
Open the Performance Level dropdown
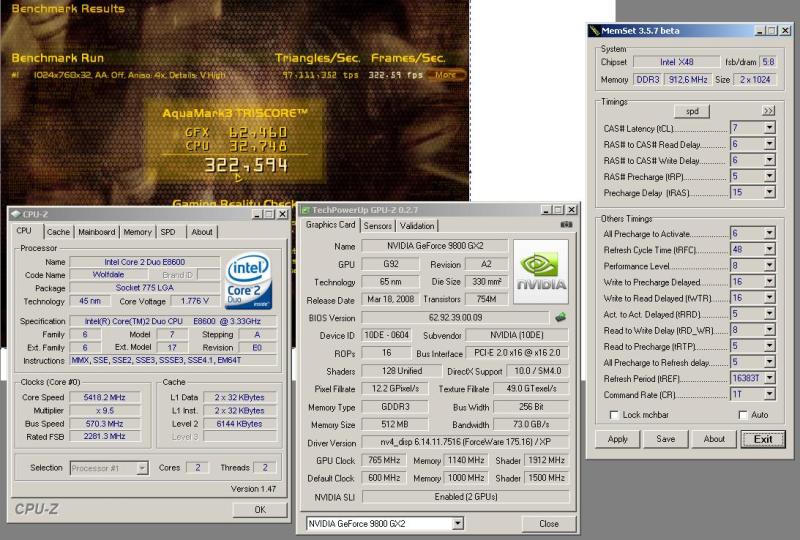click(x=769, y=265)
